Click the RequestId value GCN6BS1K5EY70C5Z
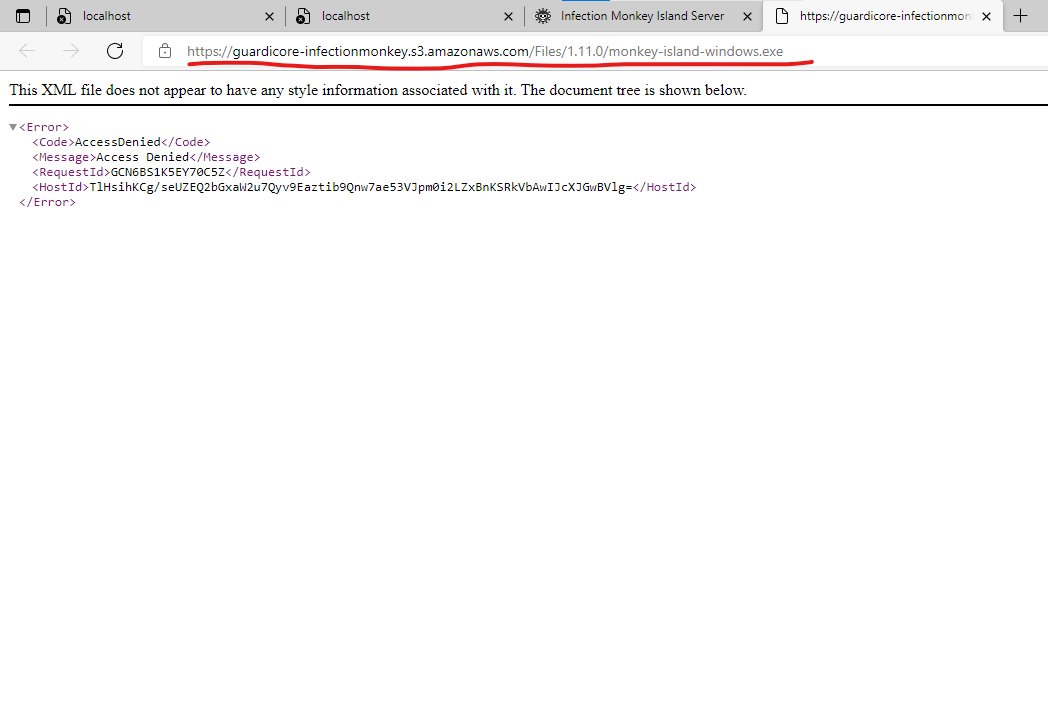The height and width of the screenshot is (702, 1048). 168,172
